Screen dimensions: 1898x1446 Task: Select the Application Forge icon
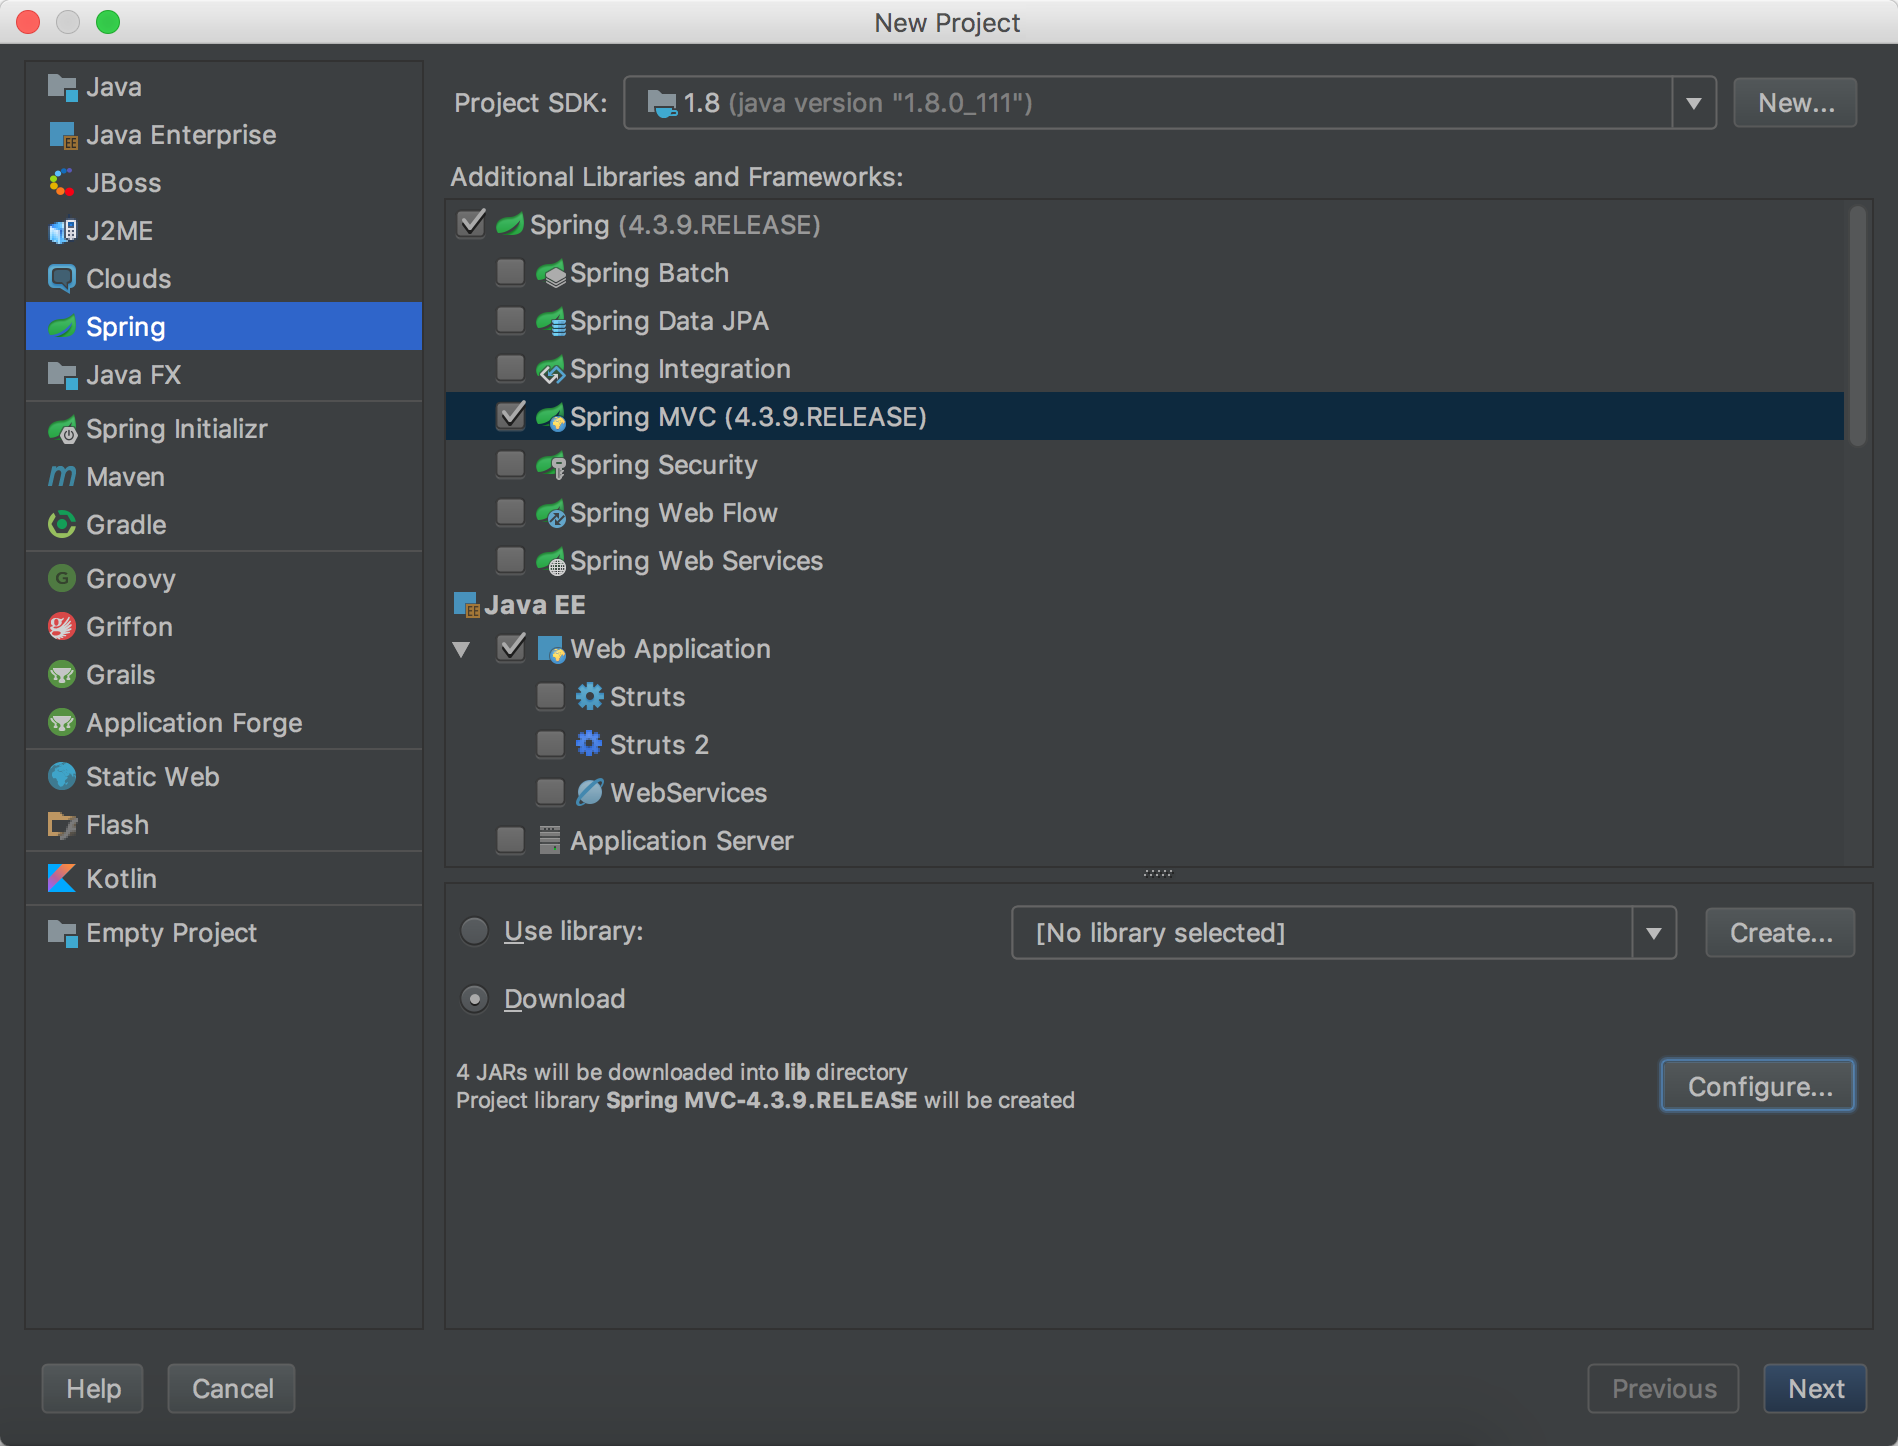point(62,723)
